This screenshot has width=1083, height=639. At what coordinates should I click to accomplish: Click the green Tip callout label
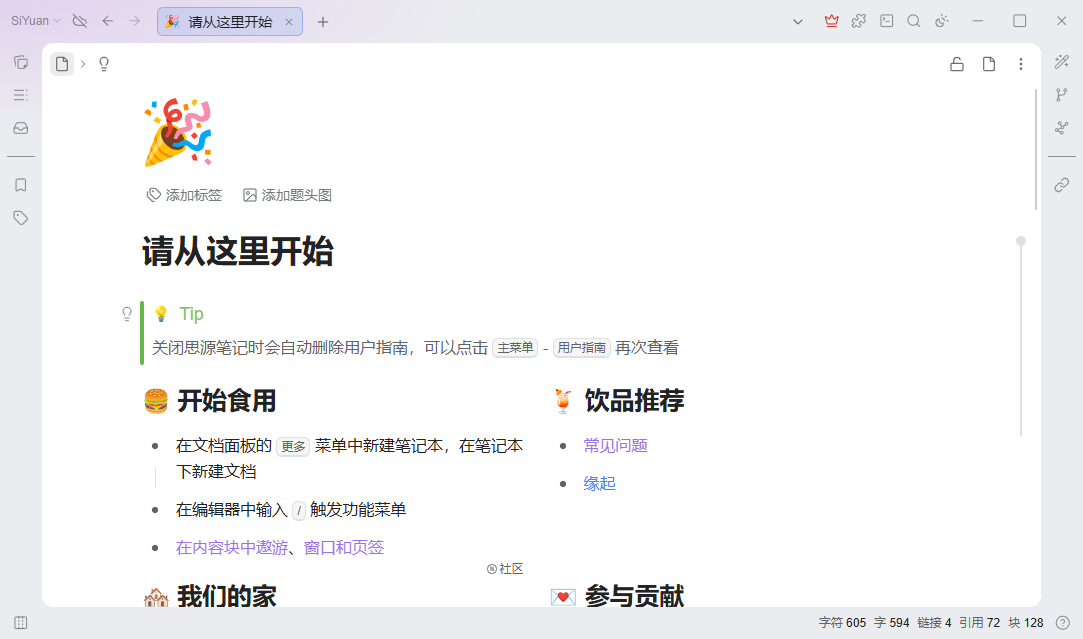(191, 314)
